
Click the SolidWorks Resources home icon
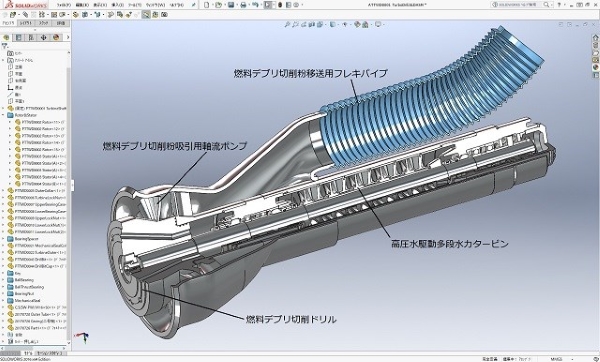pyautogui.click(x=595, y=38)
